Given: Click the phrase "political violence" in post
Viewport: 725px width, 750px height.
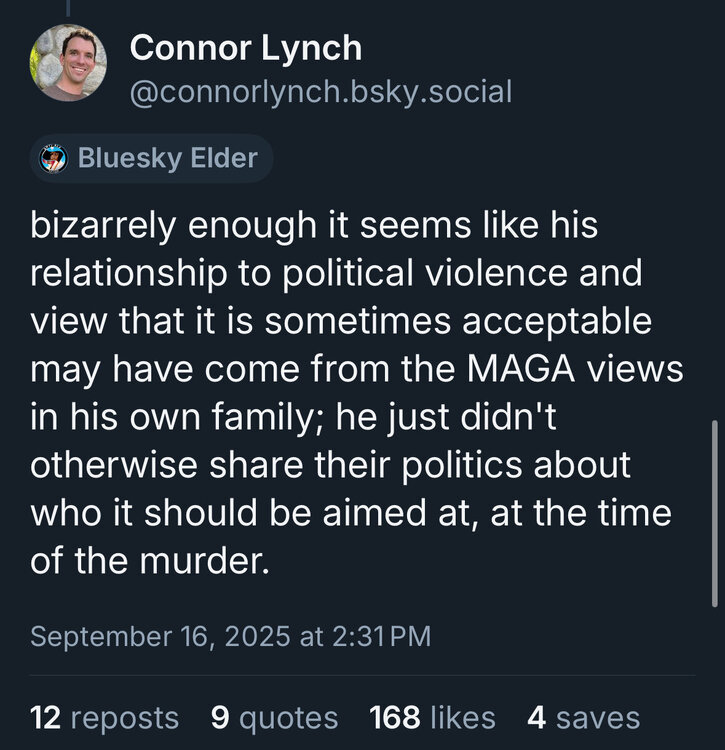Looking at the screenshot, I should pos(470,274).
